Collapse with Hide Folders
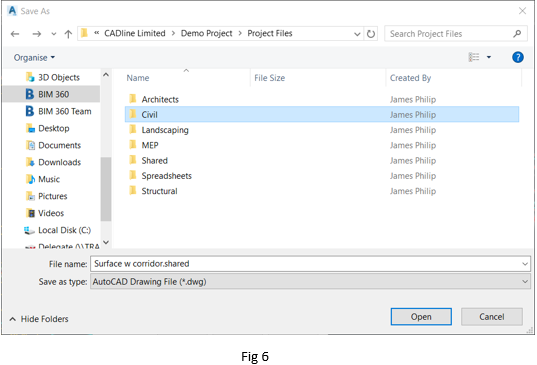537x365 pixels. pos(39,319)
